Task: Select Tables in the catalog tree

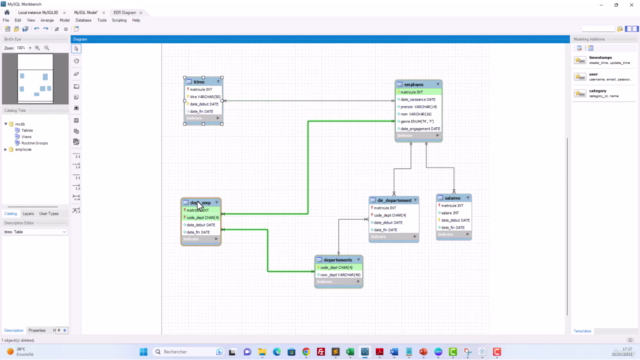Action: pyautogui.click(x=27, y=130)
